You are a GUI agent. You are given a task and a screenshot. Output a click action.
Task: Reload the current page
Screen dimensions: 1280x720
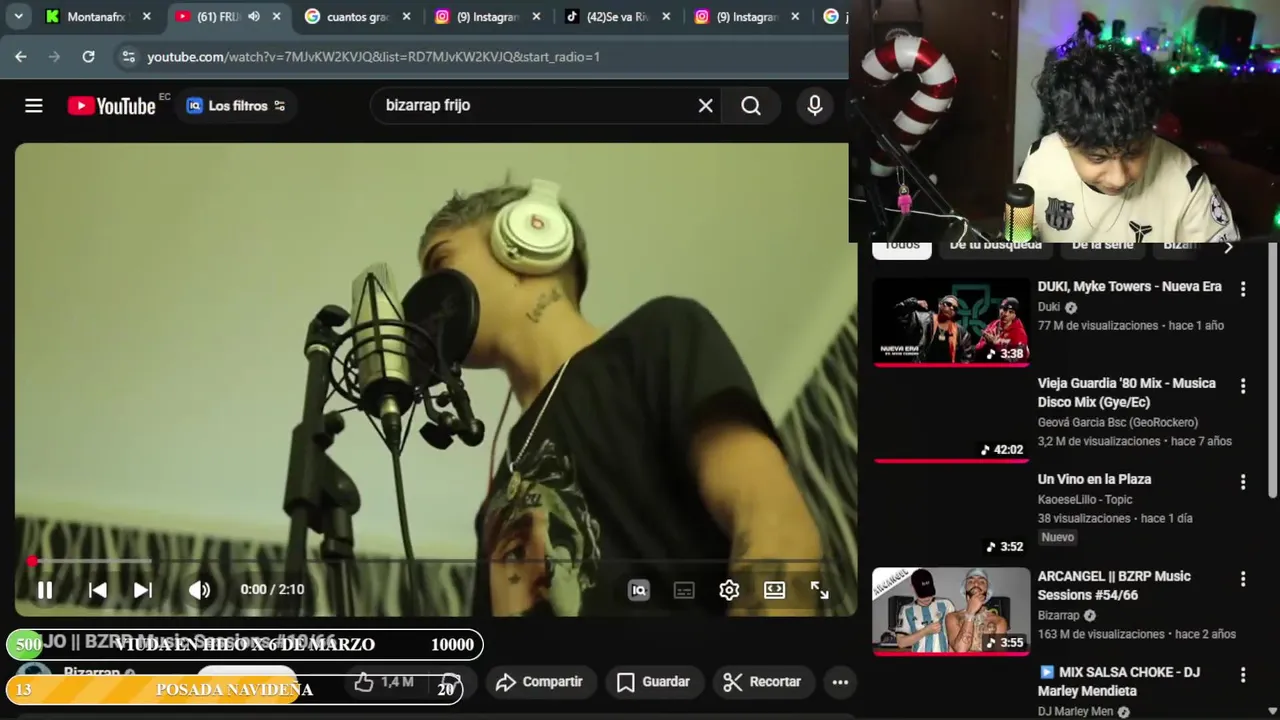[x=88, y=57]
